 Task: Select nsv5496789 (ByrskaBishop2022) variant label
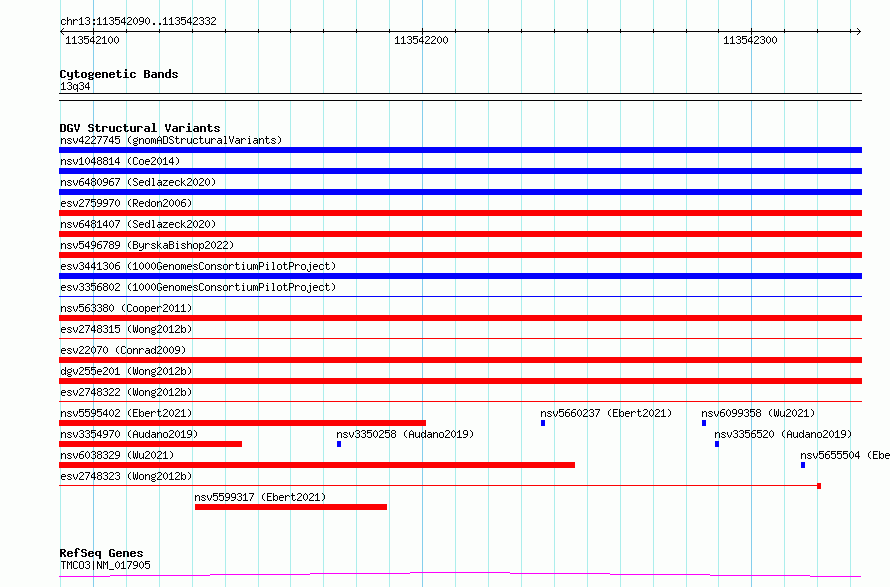(x=147, y=245)
